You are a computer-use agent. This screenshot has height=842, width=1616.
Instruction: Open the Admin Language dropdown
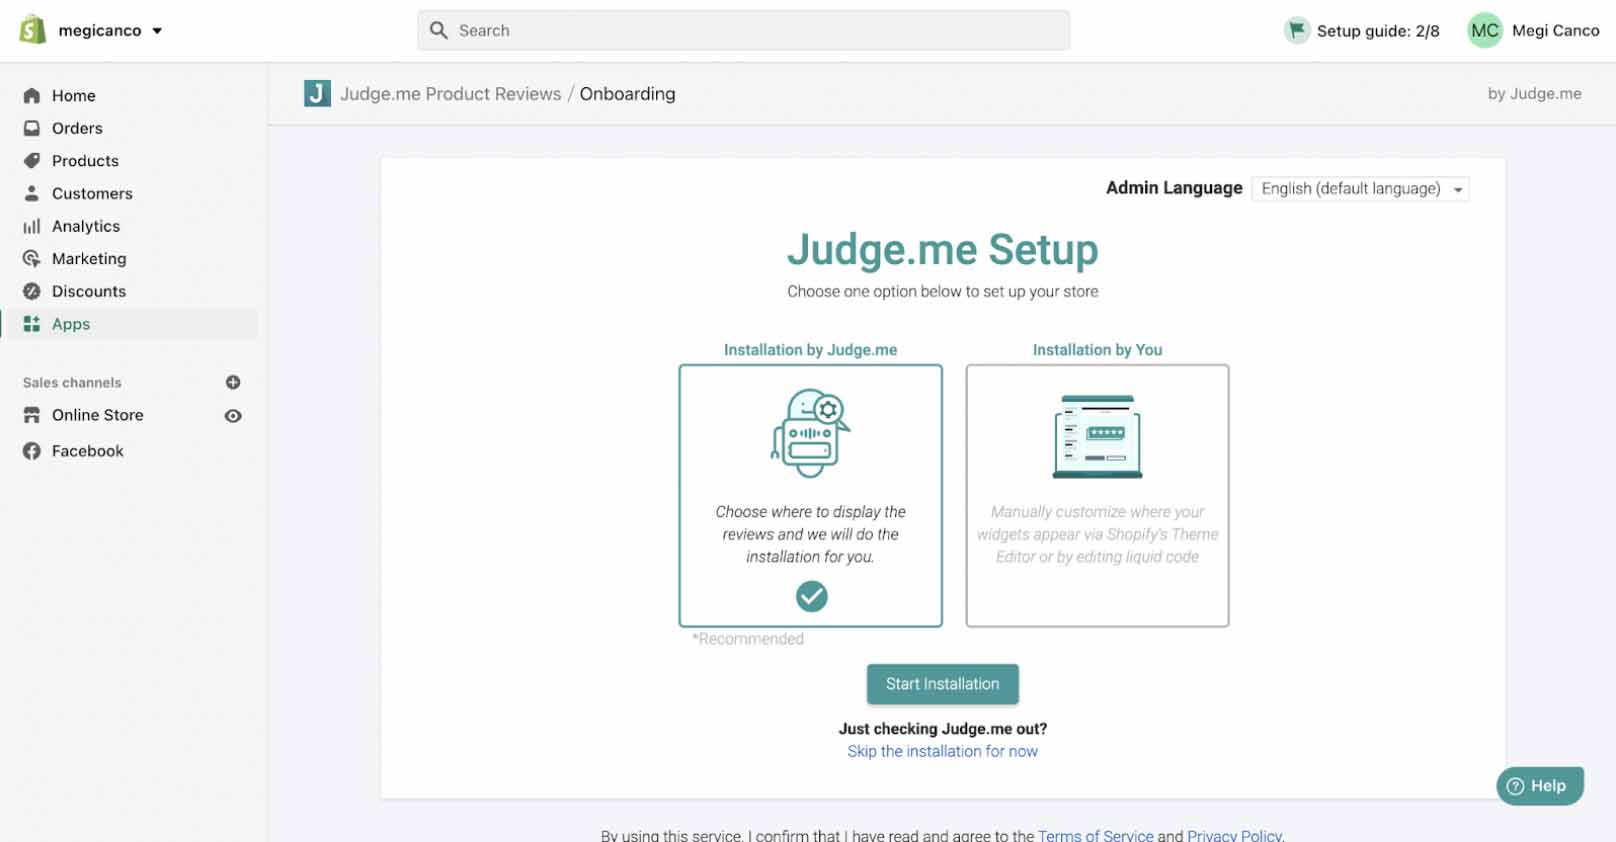1360,189
